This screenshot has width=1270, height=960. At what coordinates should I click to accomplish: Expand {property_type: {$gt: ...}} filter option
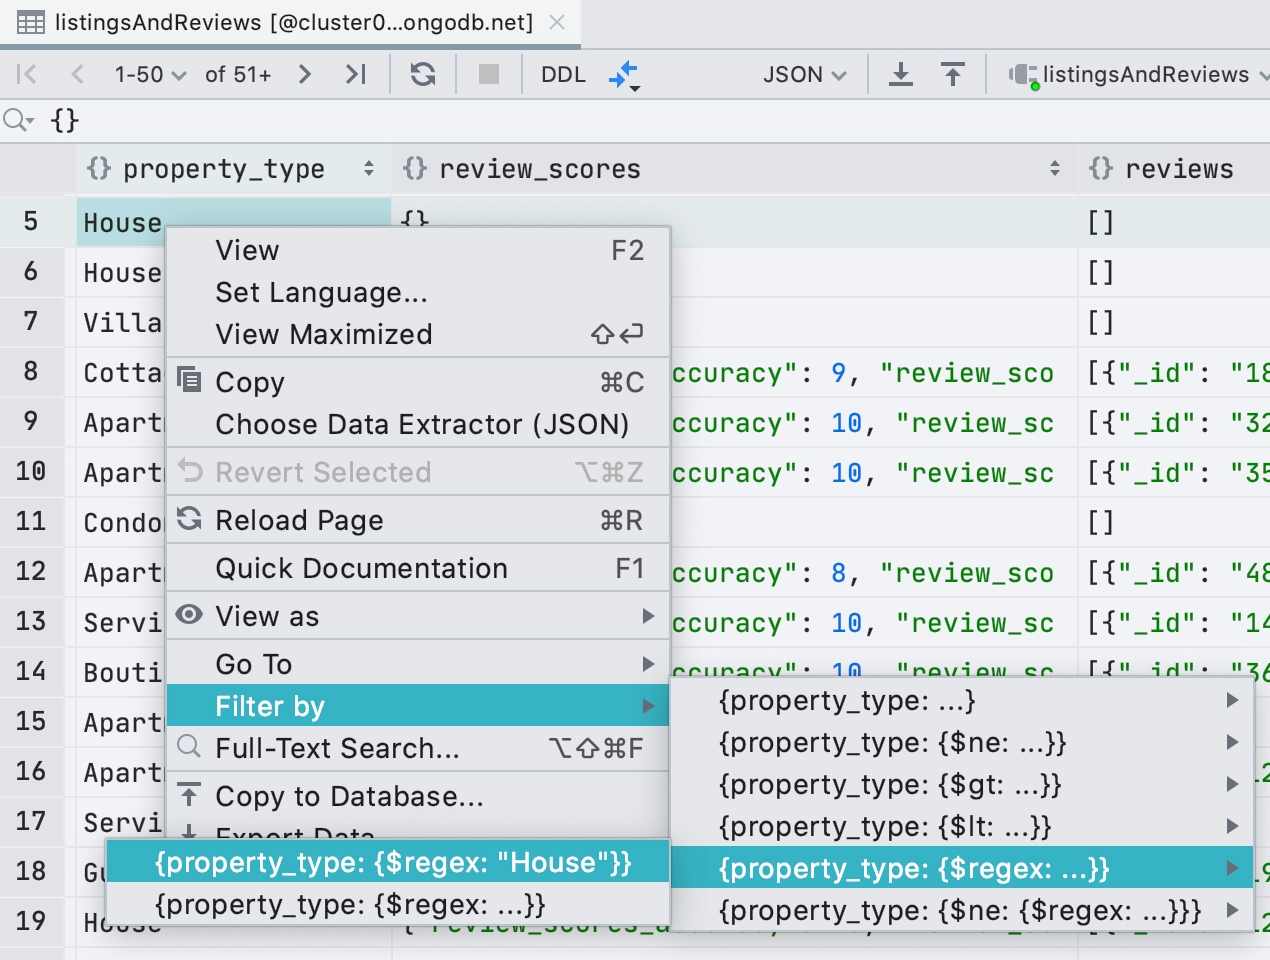962,785
